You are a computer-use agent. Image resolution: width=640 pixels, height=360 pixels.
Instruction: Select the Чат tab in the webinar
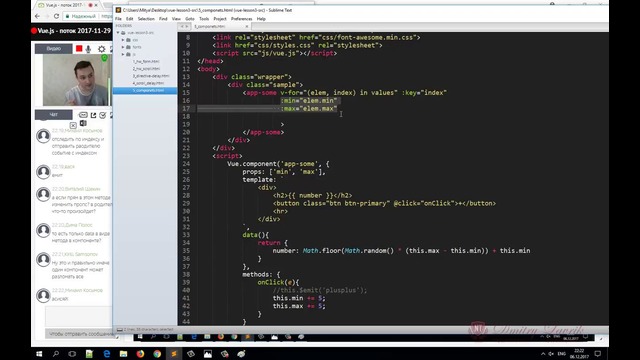[x=53, y=115]
